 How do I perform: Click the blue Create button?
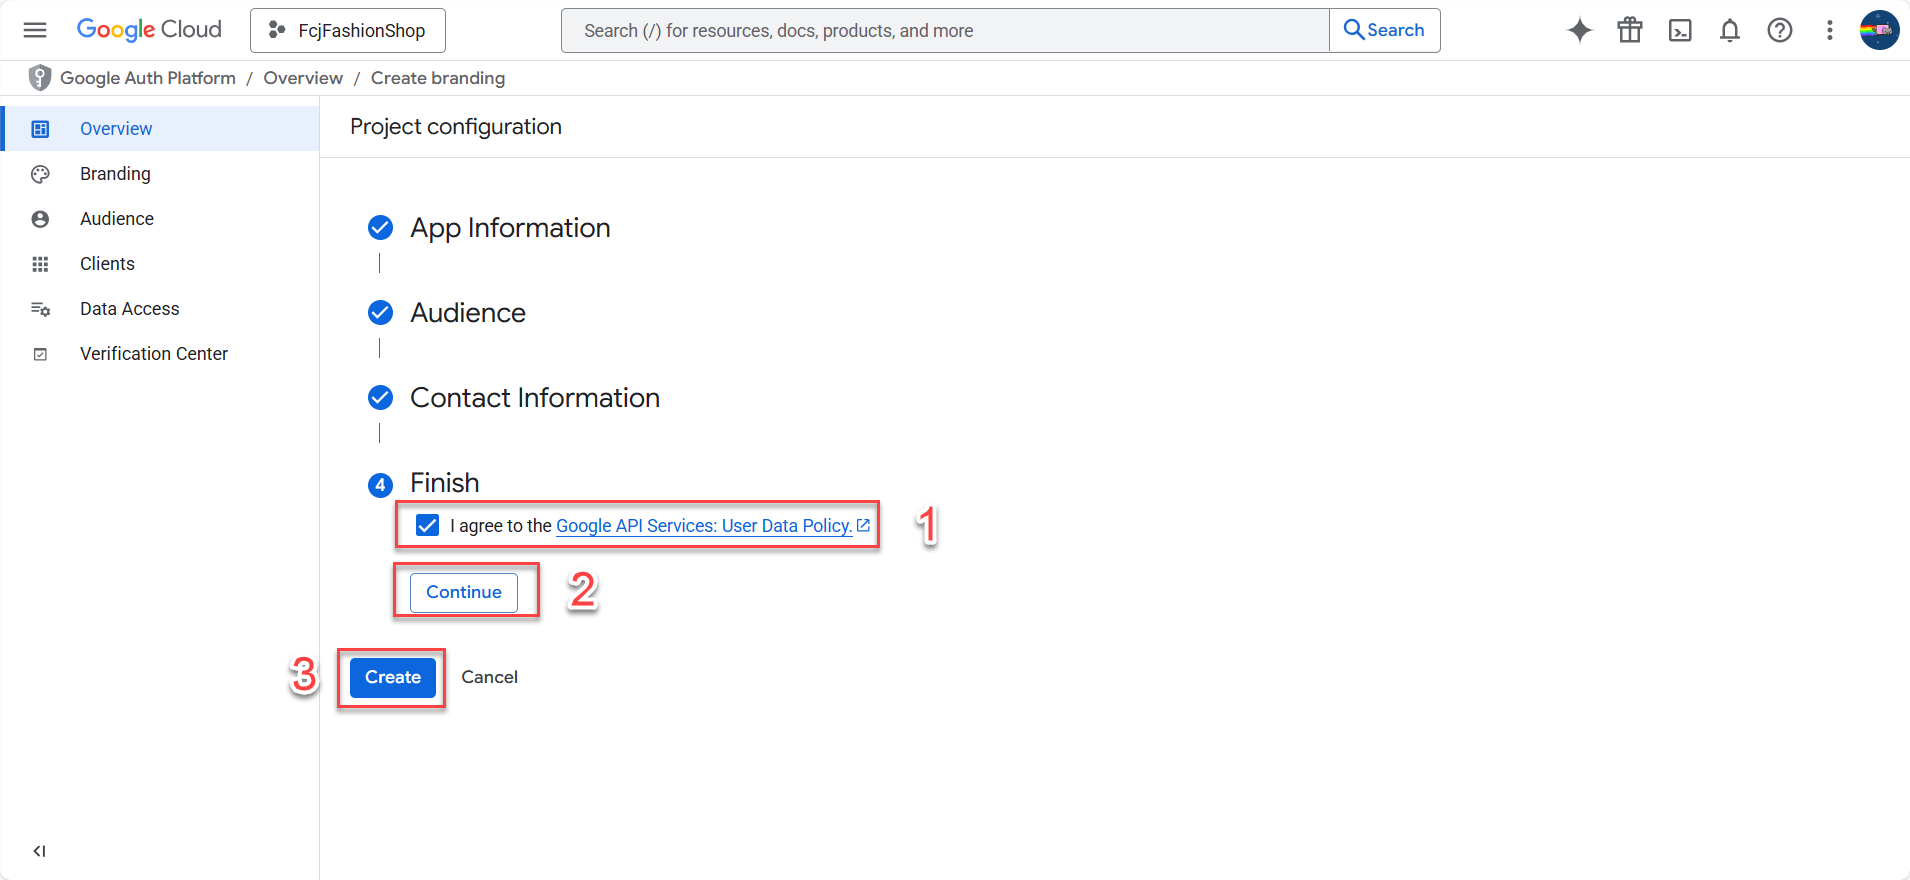[393, 677]
